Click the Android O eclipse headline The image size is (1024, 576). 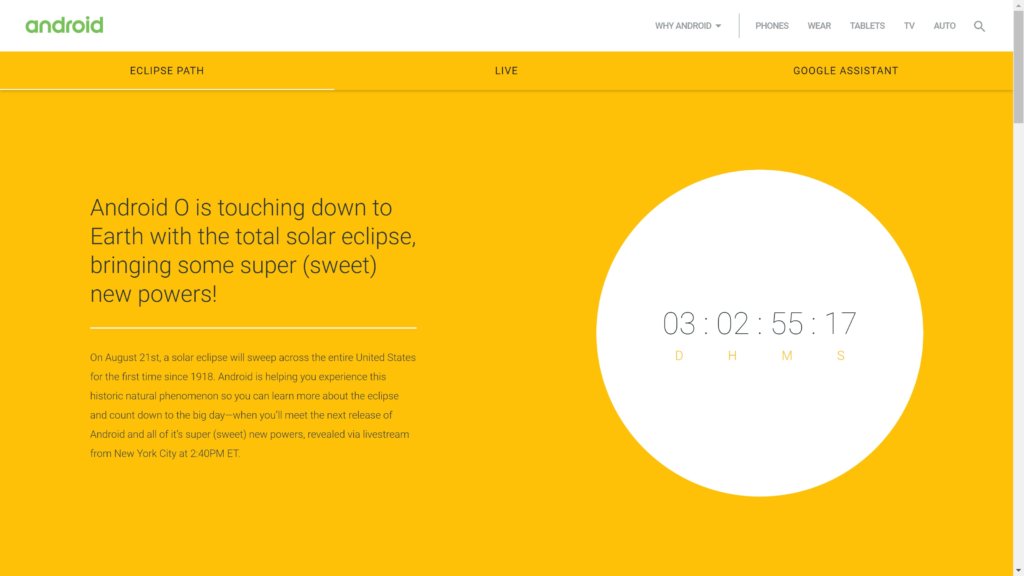252,251
